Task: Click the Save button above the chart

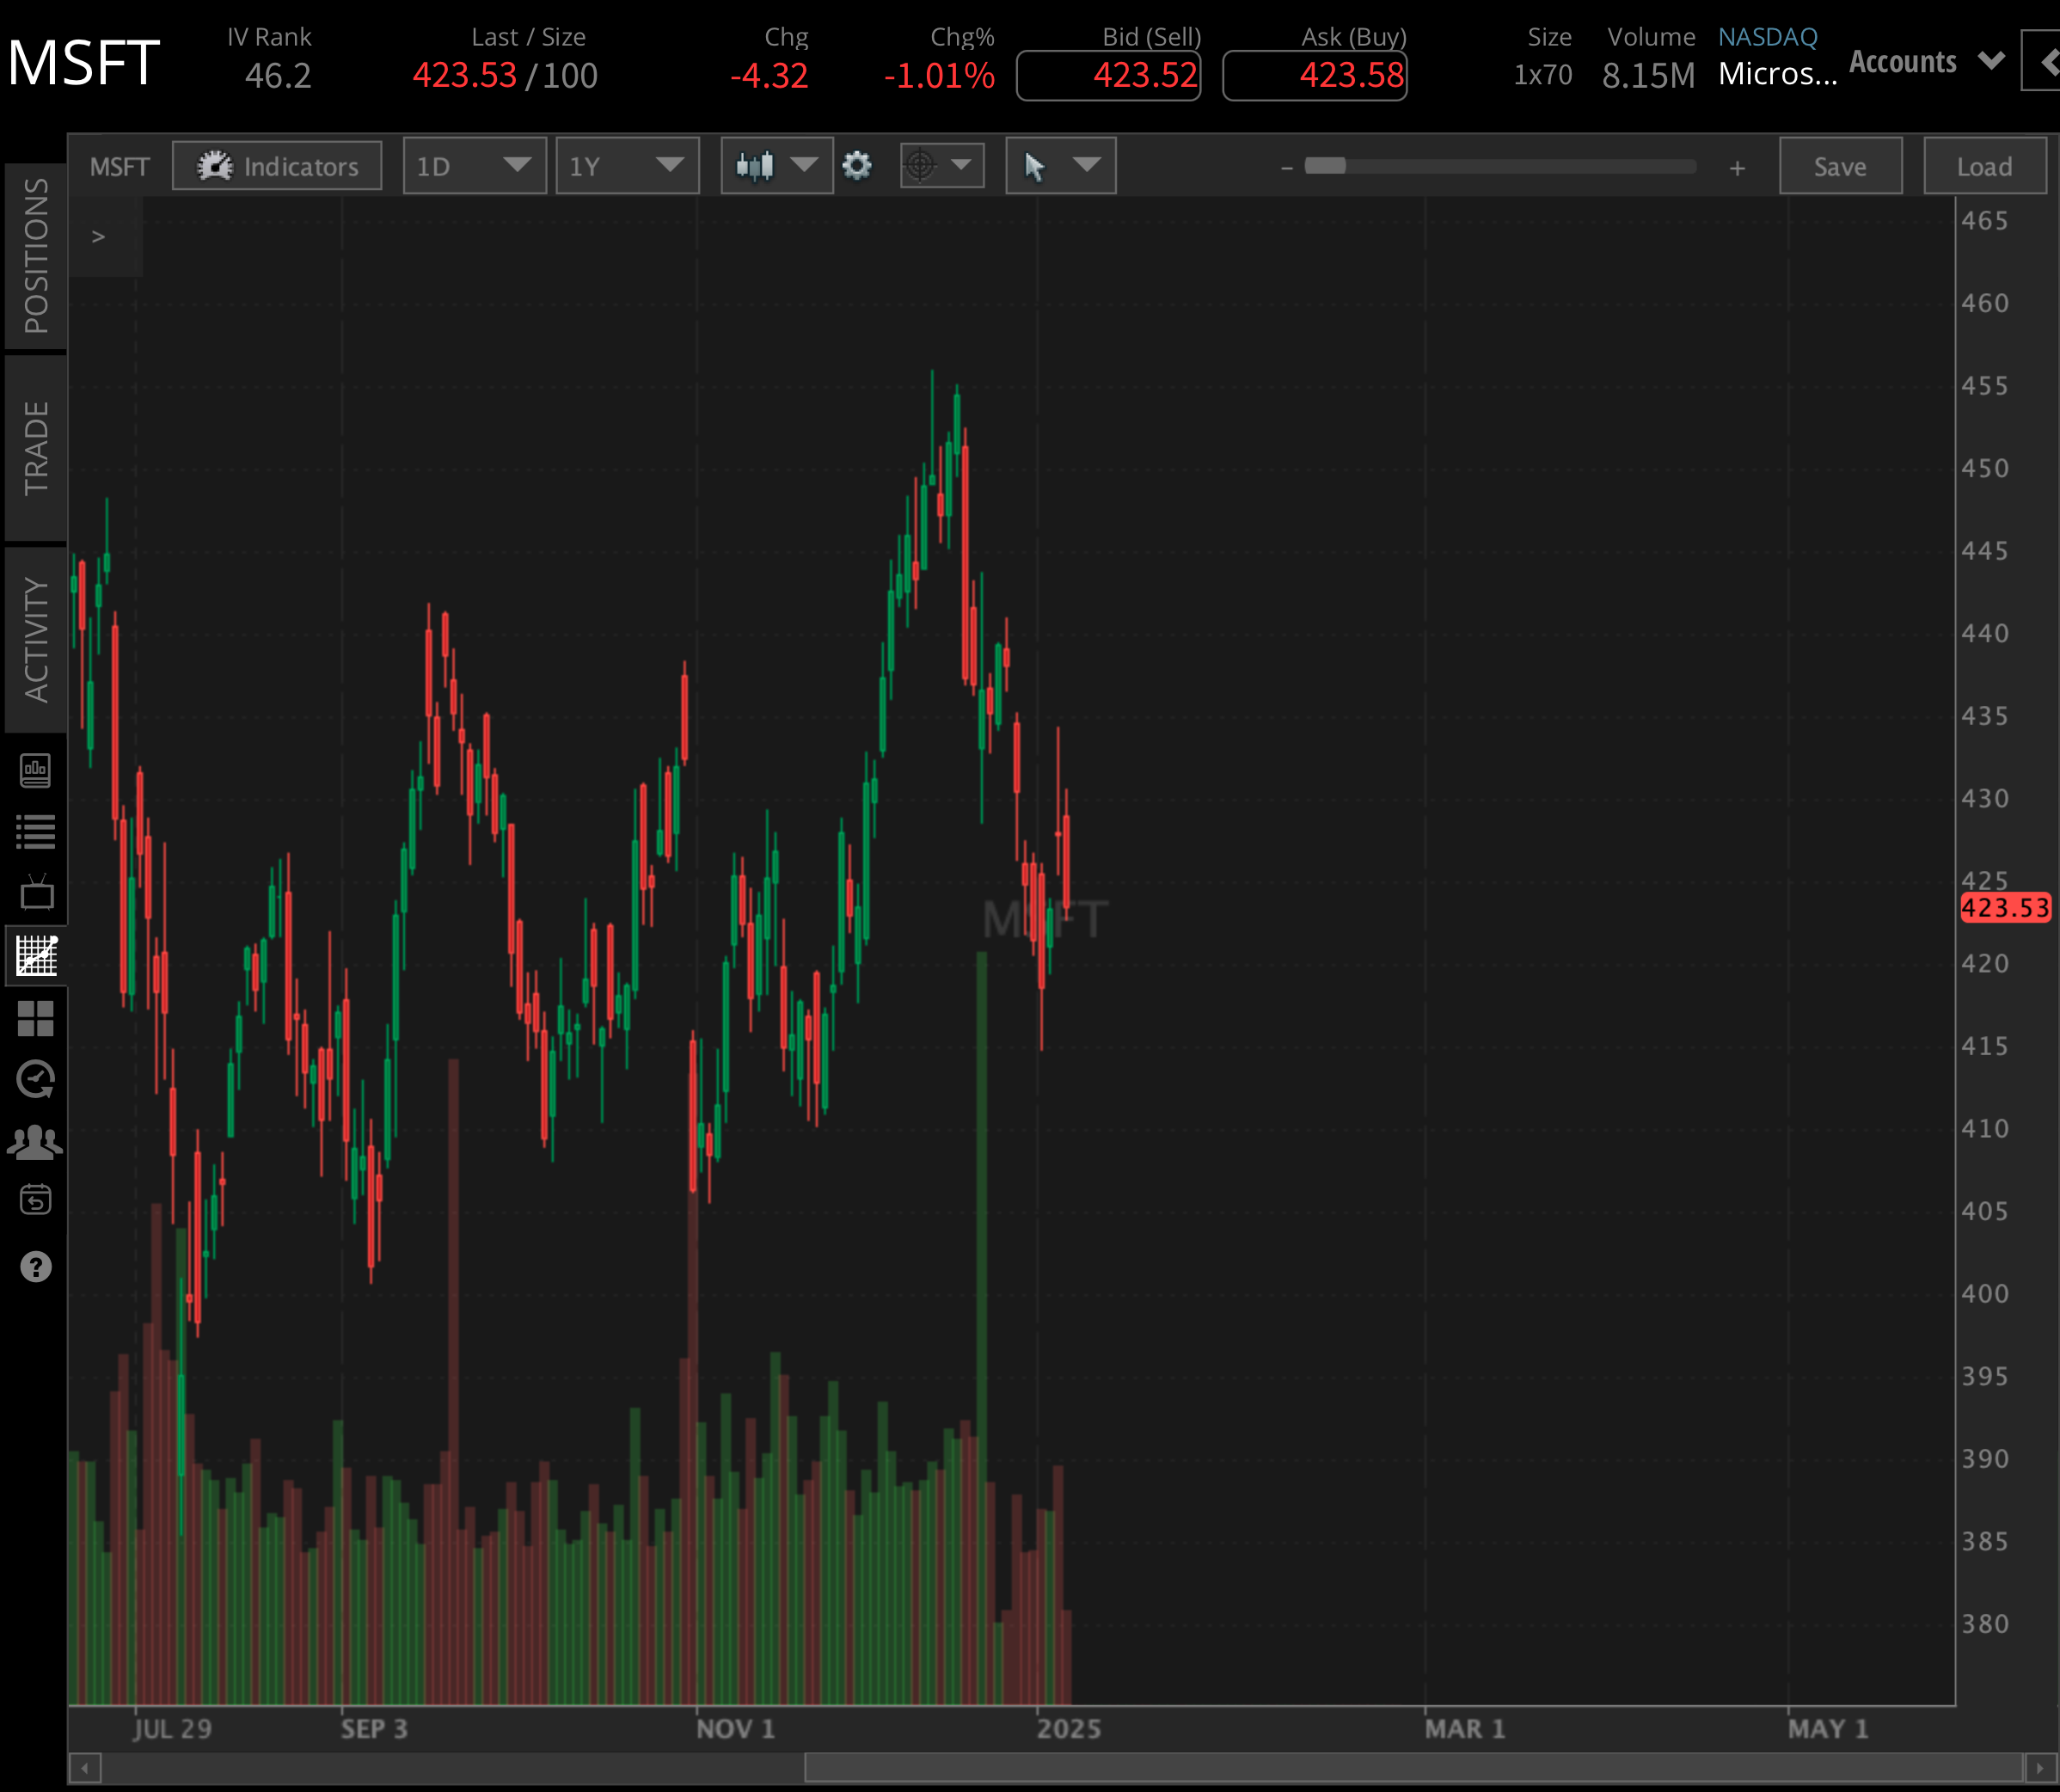Action: click(x=1840, y=166)
